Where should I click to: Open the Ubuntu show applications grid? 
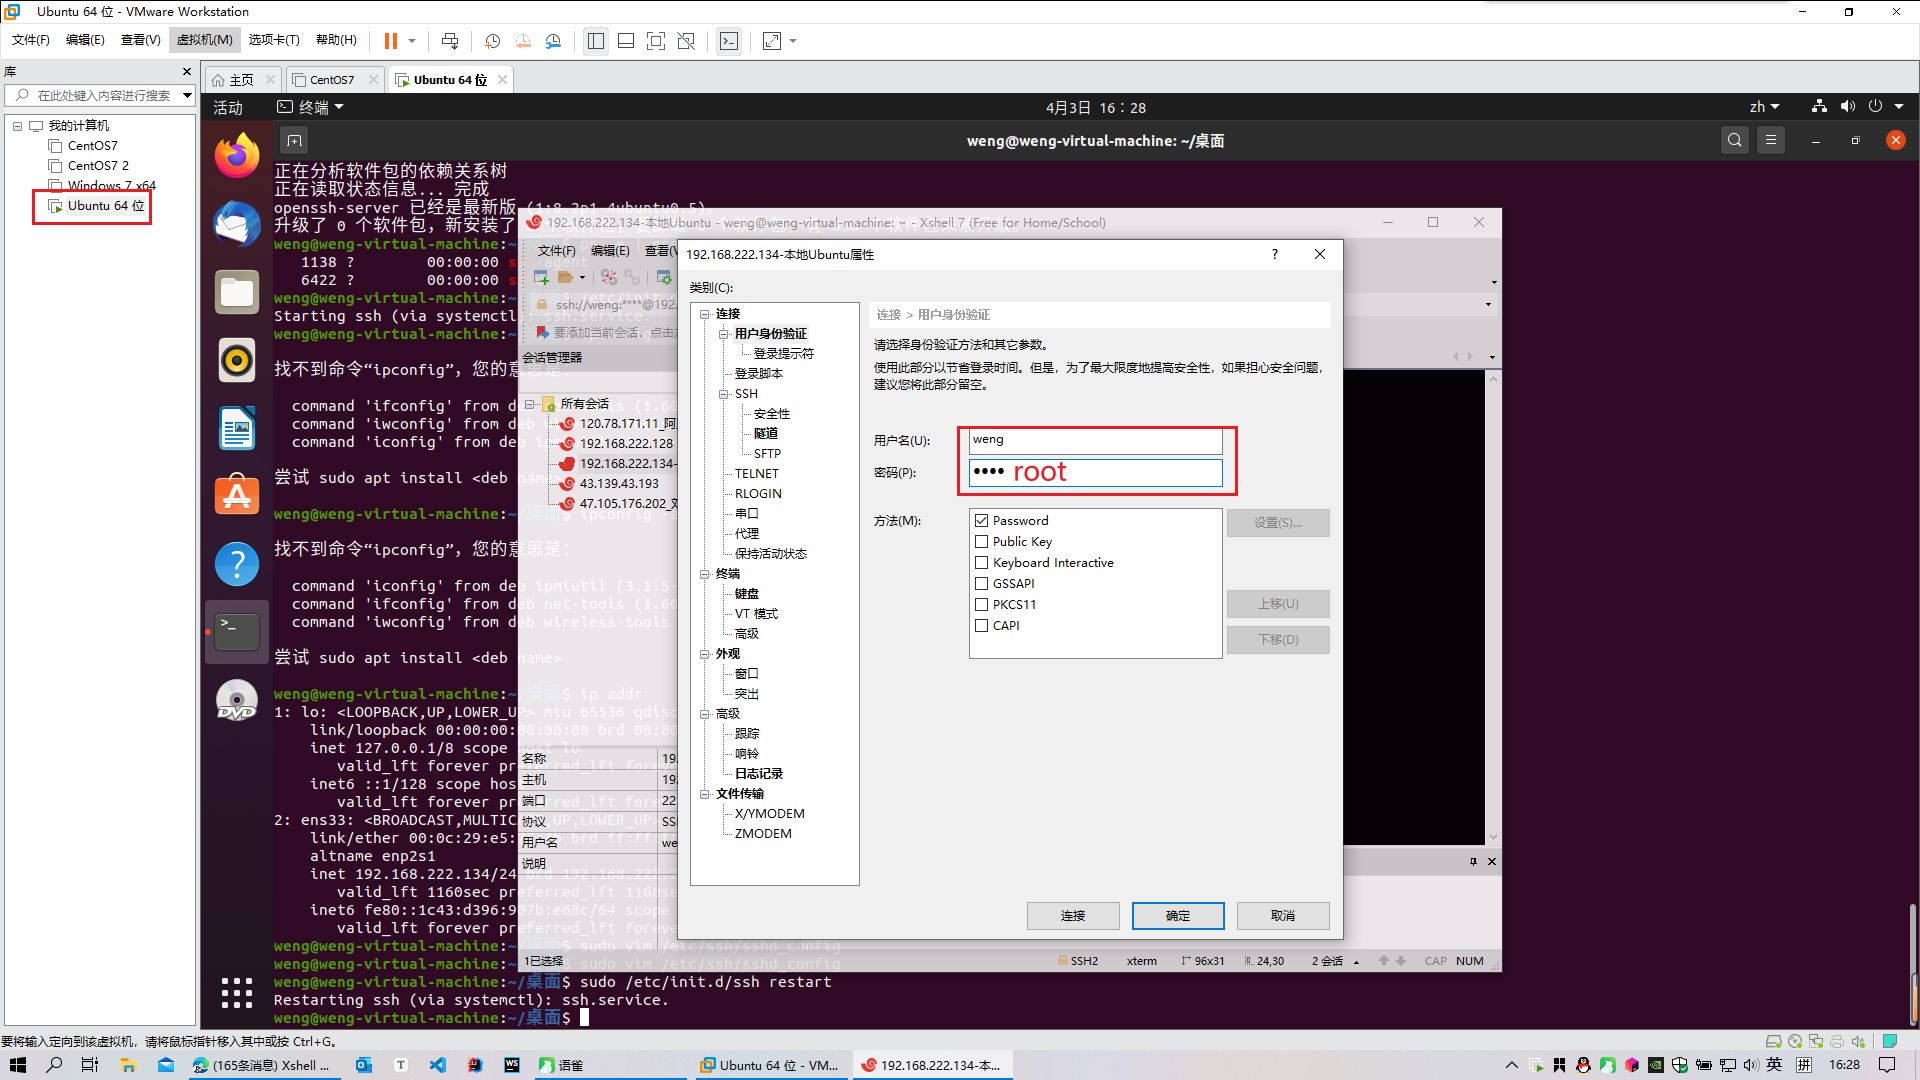[237, 992]
